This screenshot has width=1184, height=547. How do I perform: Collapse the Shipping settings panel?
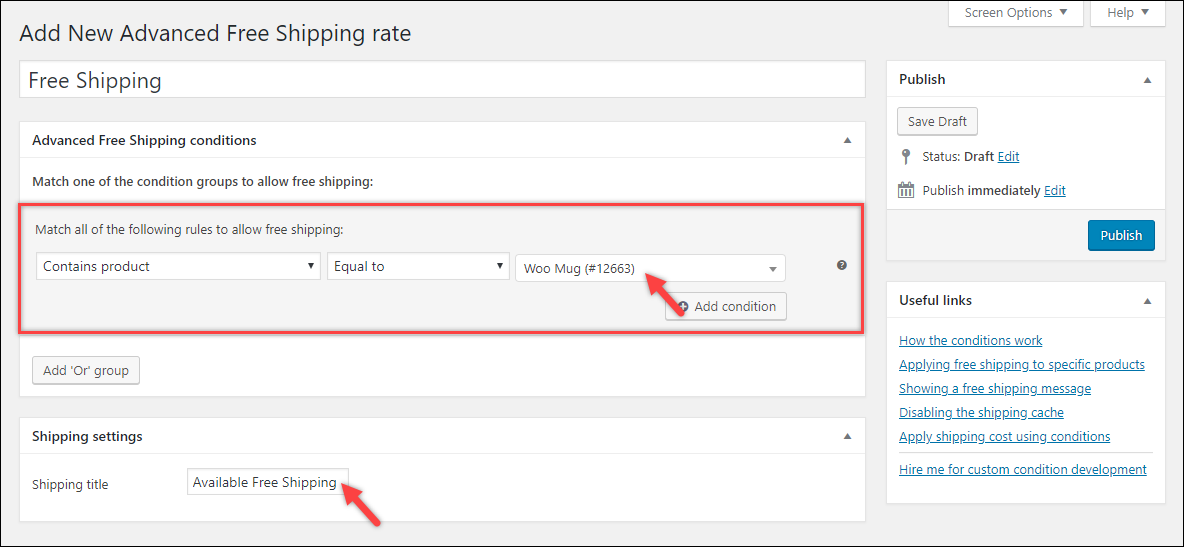pyautogui.click(x=847, y=437)
